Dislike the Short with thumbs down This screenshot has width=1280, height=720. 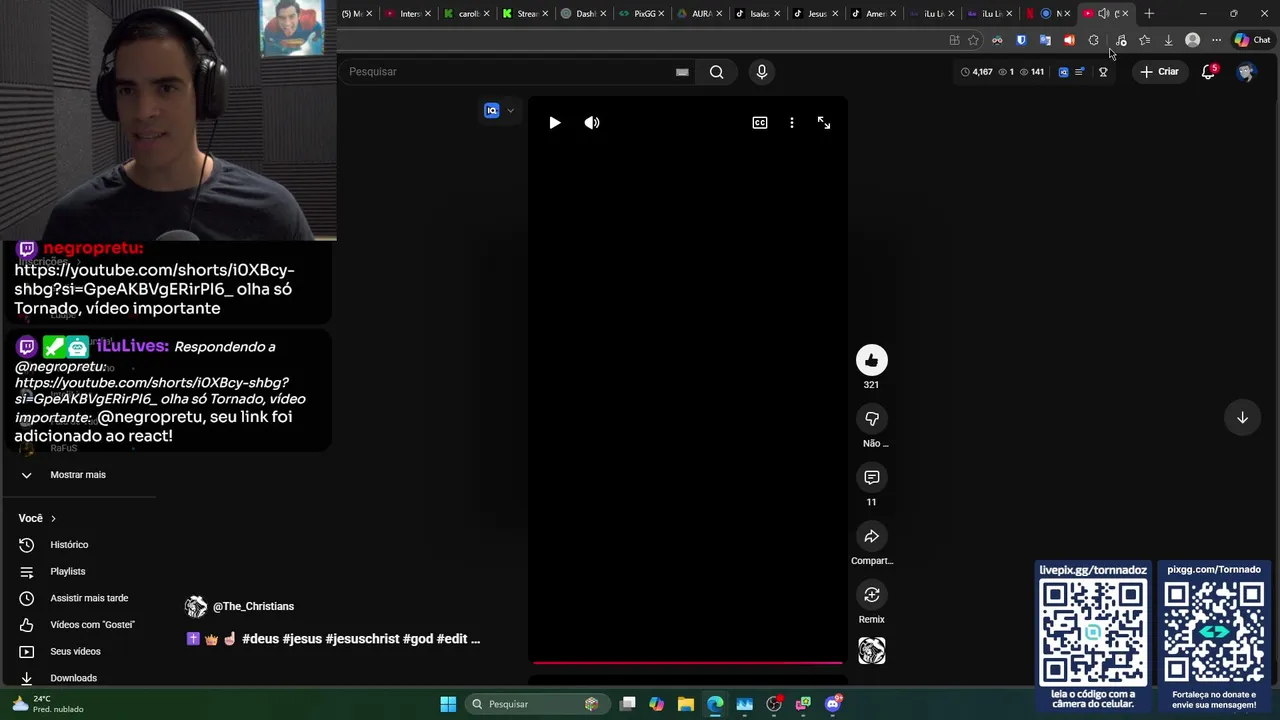pos(871,419)
